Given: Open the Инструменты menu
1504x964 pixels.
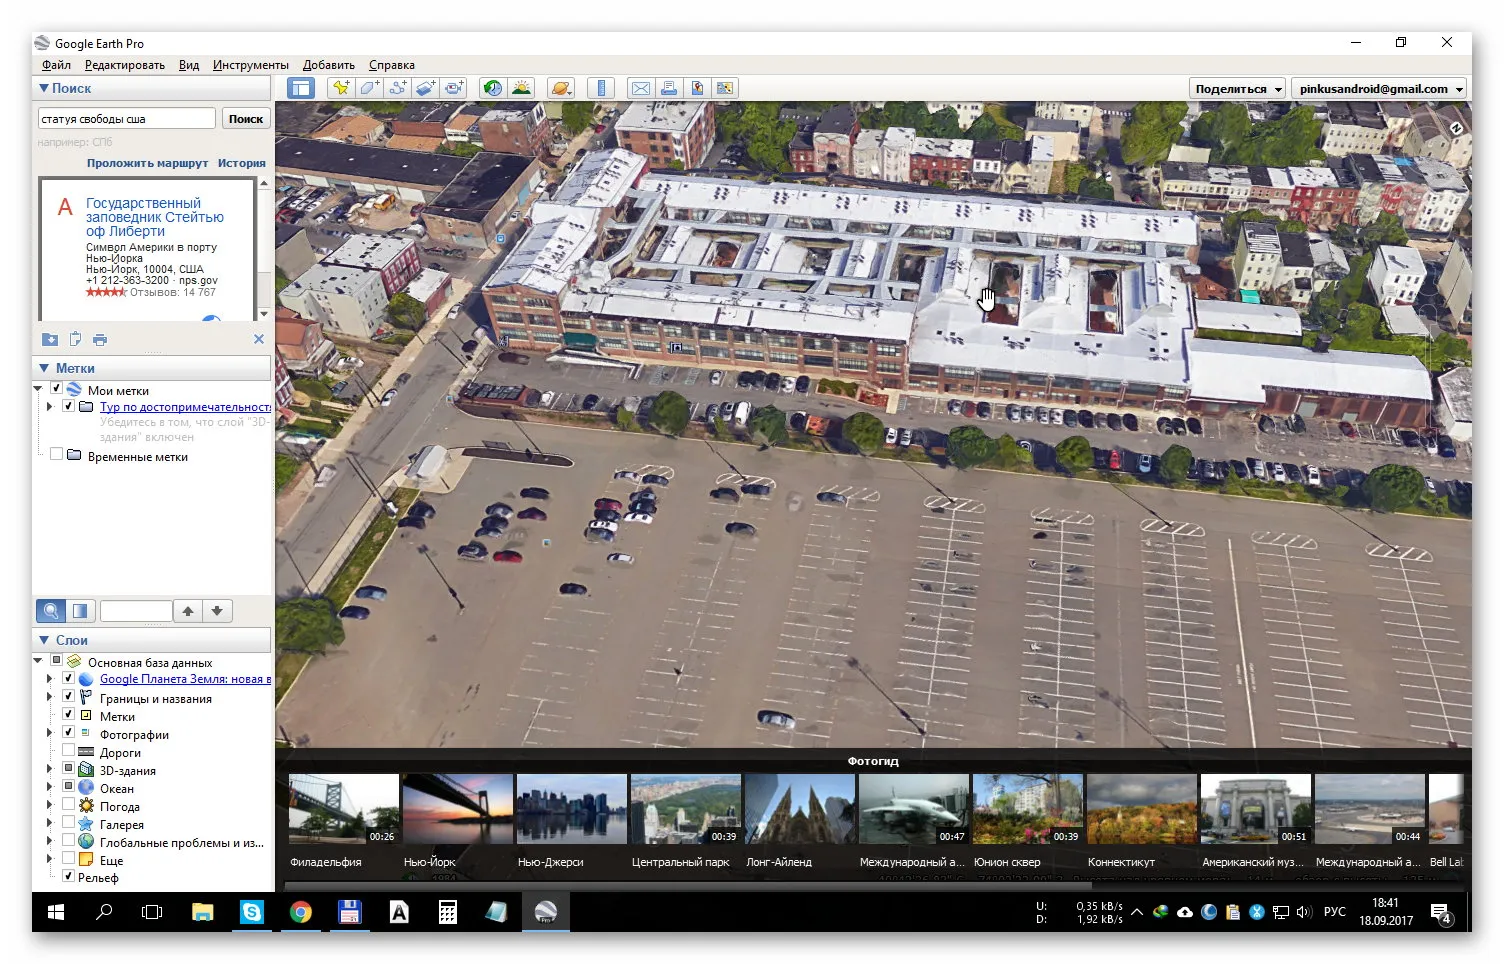Looking at the screenshot, I should (251, 65).
